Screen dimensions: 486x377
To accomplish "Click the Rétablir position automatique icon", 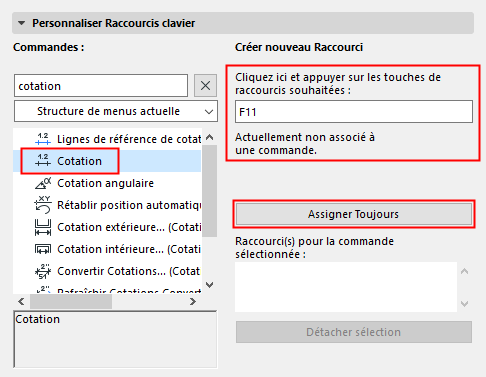I will 43,205.
